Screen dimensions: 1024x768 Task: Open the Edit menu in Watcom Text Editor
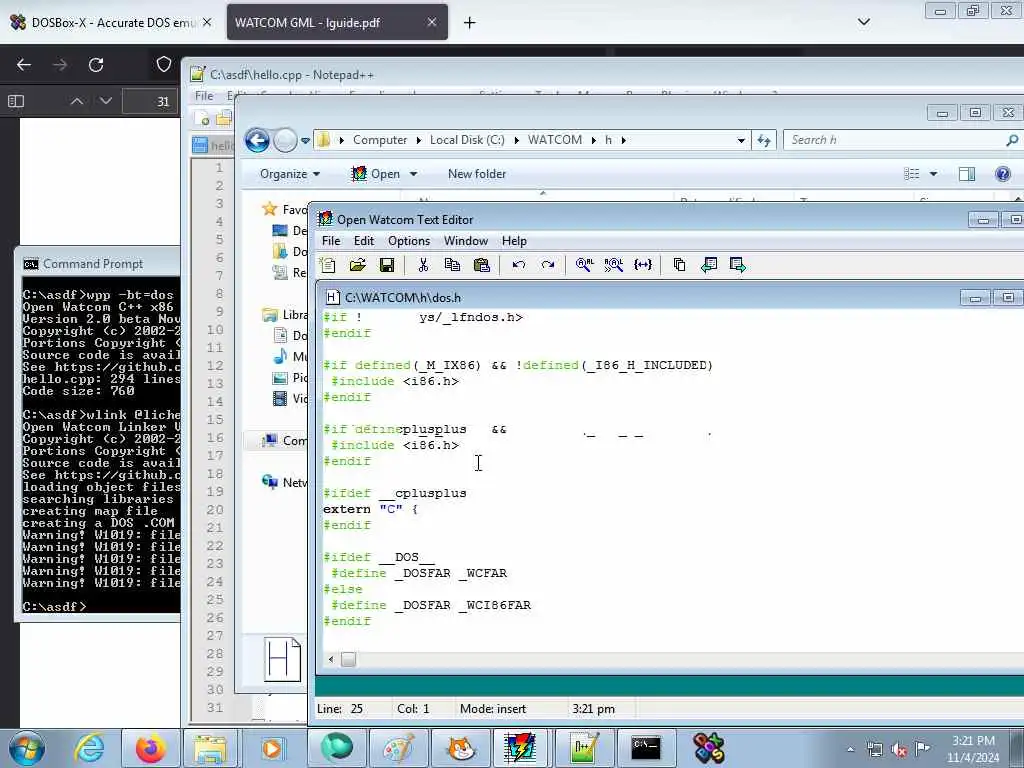[364, 241]
